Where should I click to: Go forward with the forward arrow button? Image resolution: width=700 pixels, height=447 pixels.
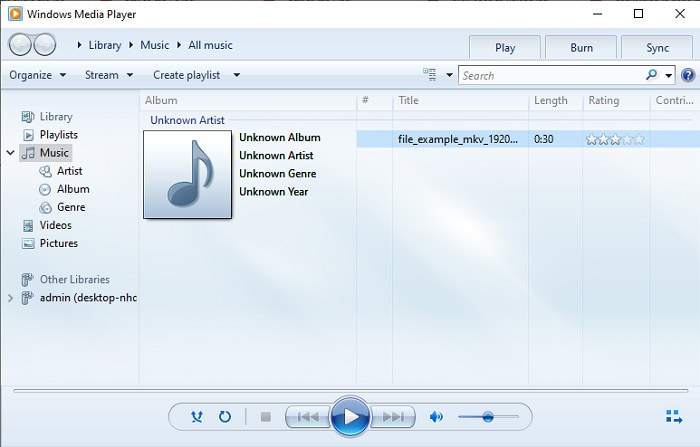(x=45, y=45)
